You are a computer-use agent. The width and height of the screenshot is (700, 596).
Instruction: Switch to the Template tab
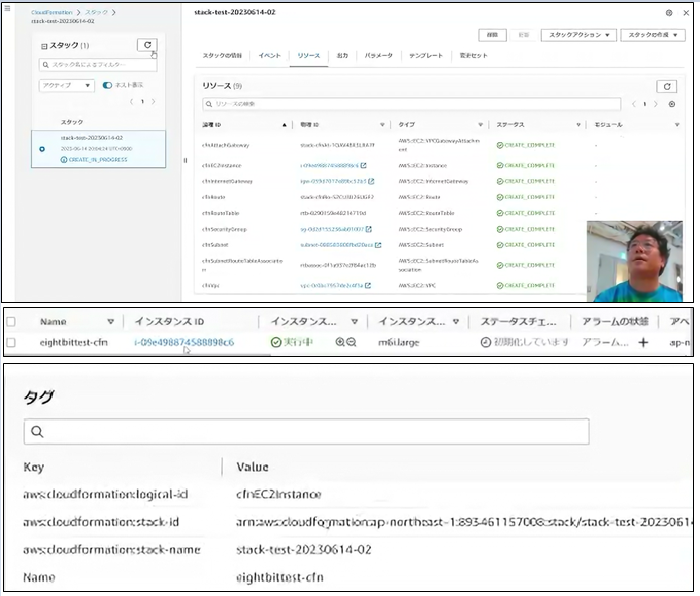click(x=425, y=56)
